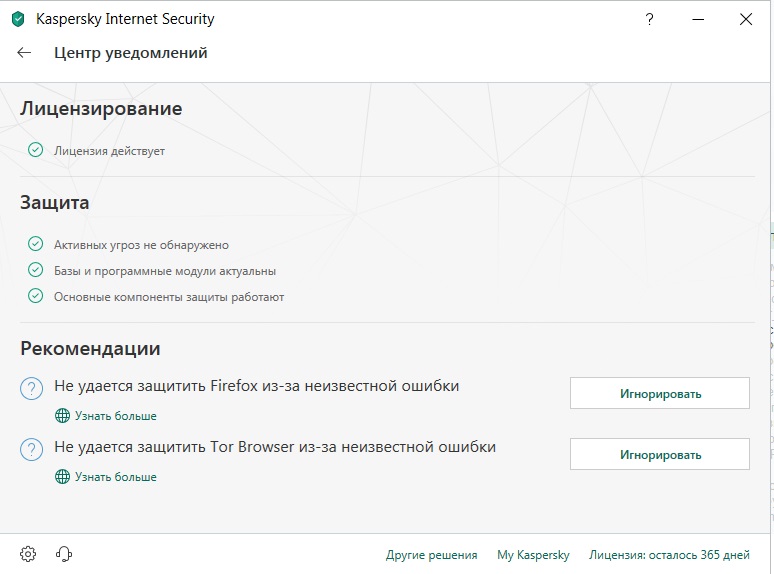This screenshot has width=774, height=574.
Task: Click the green checkmark next to Лицензия действует
Action: tap(36, 150)
